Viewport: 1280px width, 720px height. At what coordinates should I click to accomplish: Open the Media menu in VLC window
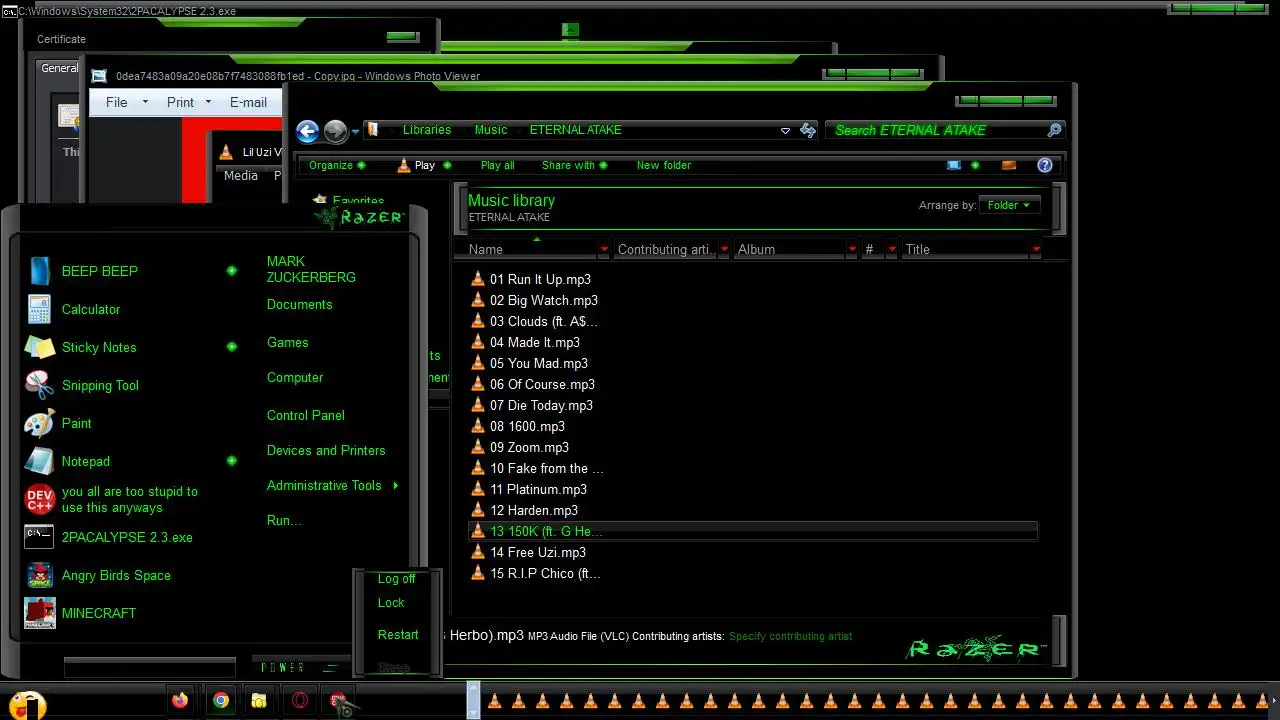[240, 175]
